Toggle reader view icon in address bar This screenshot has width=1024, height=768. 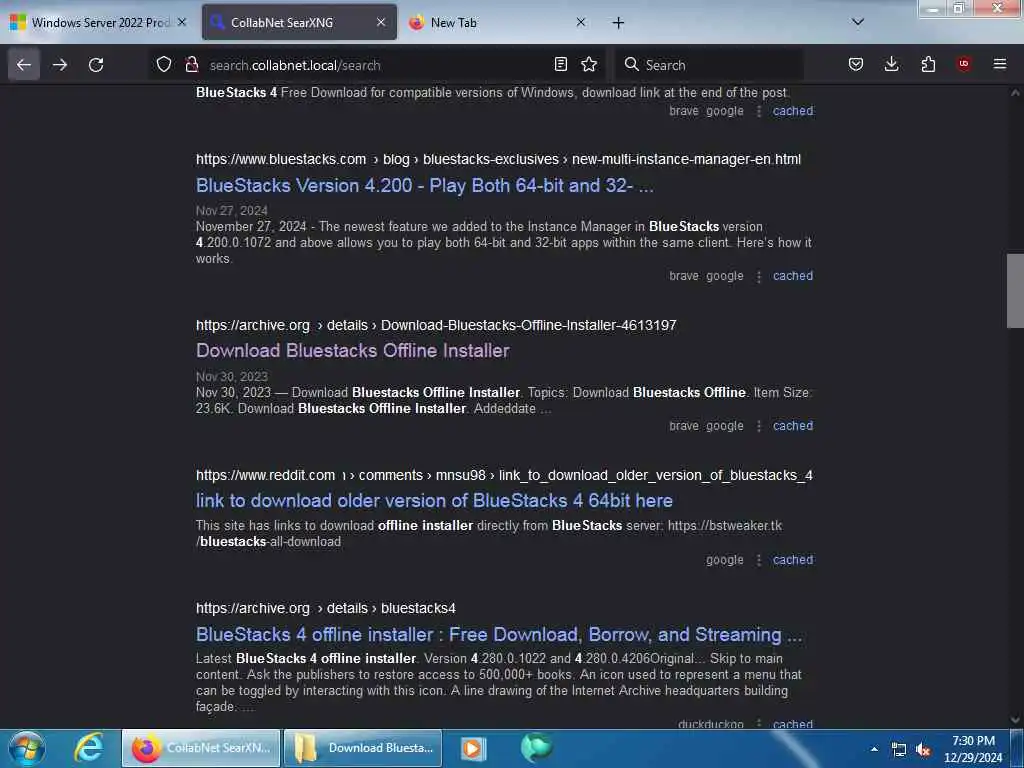click(560, 64)
